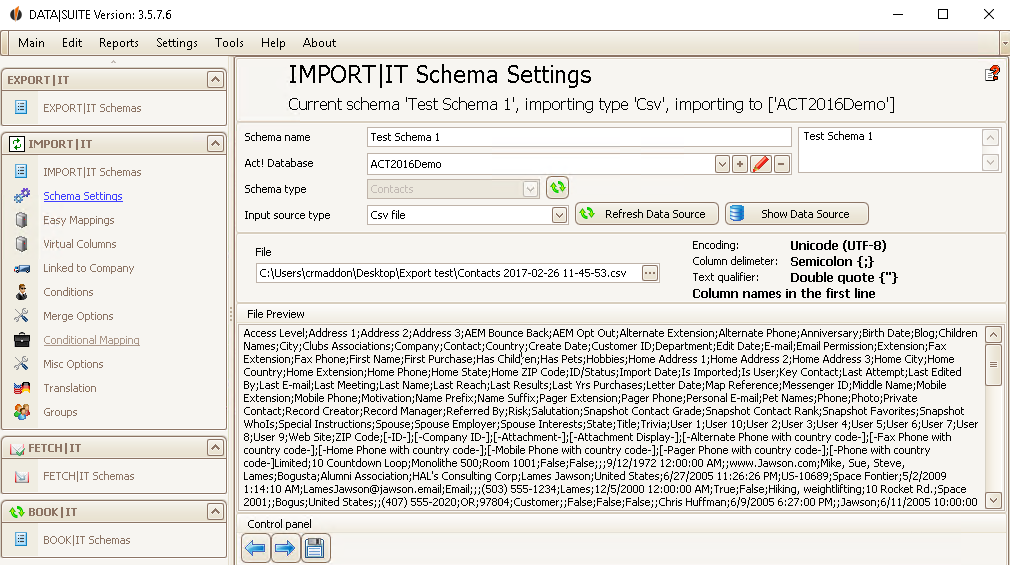Click the Conditions person icon

22,292
